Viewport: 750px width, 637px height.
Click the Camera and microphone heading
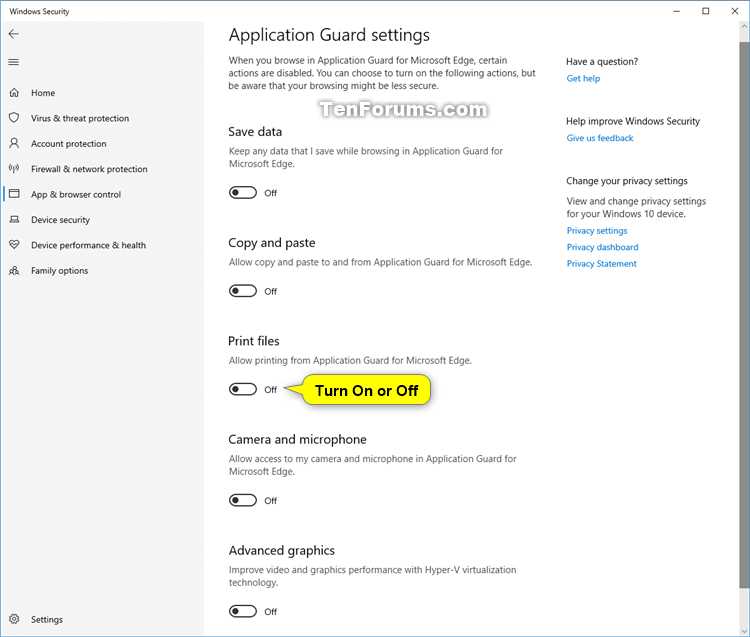pos(298,439)
